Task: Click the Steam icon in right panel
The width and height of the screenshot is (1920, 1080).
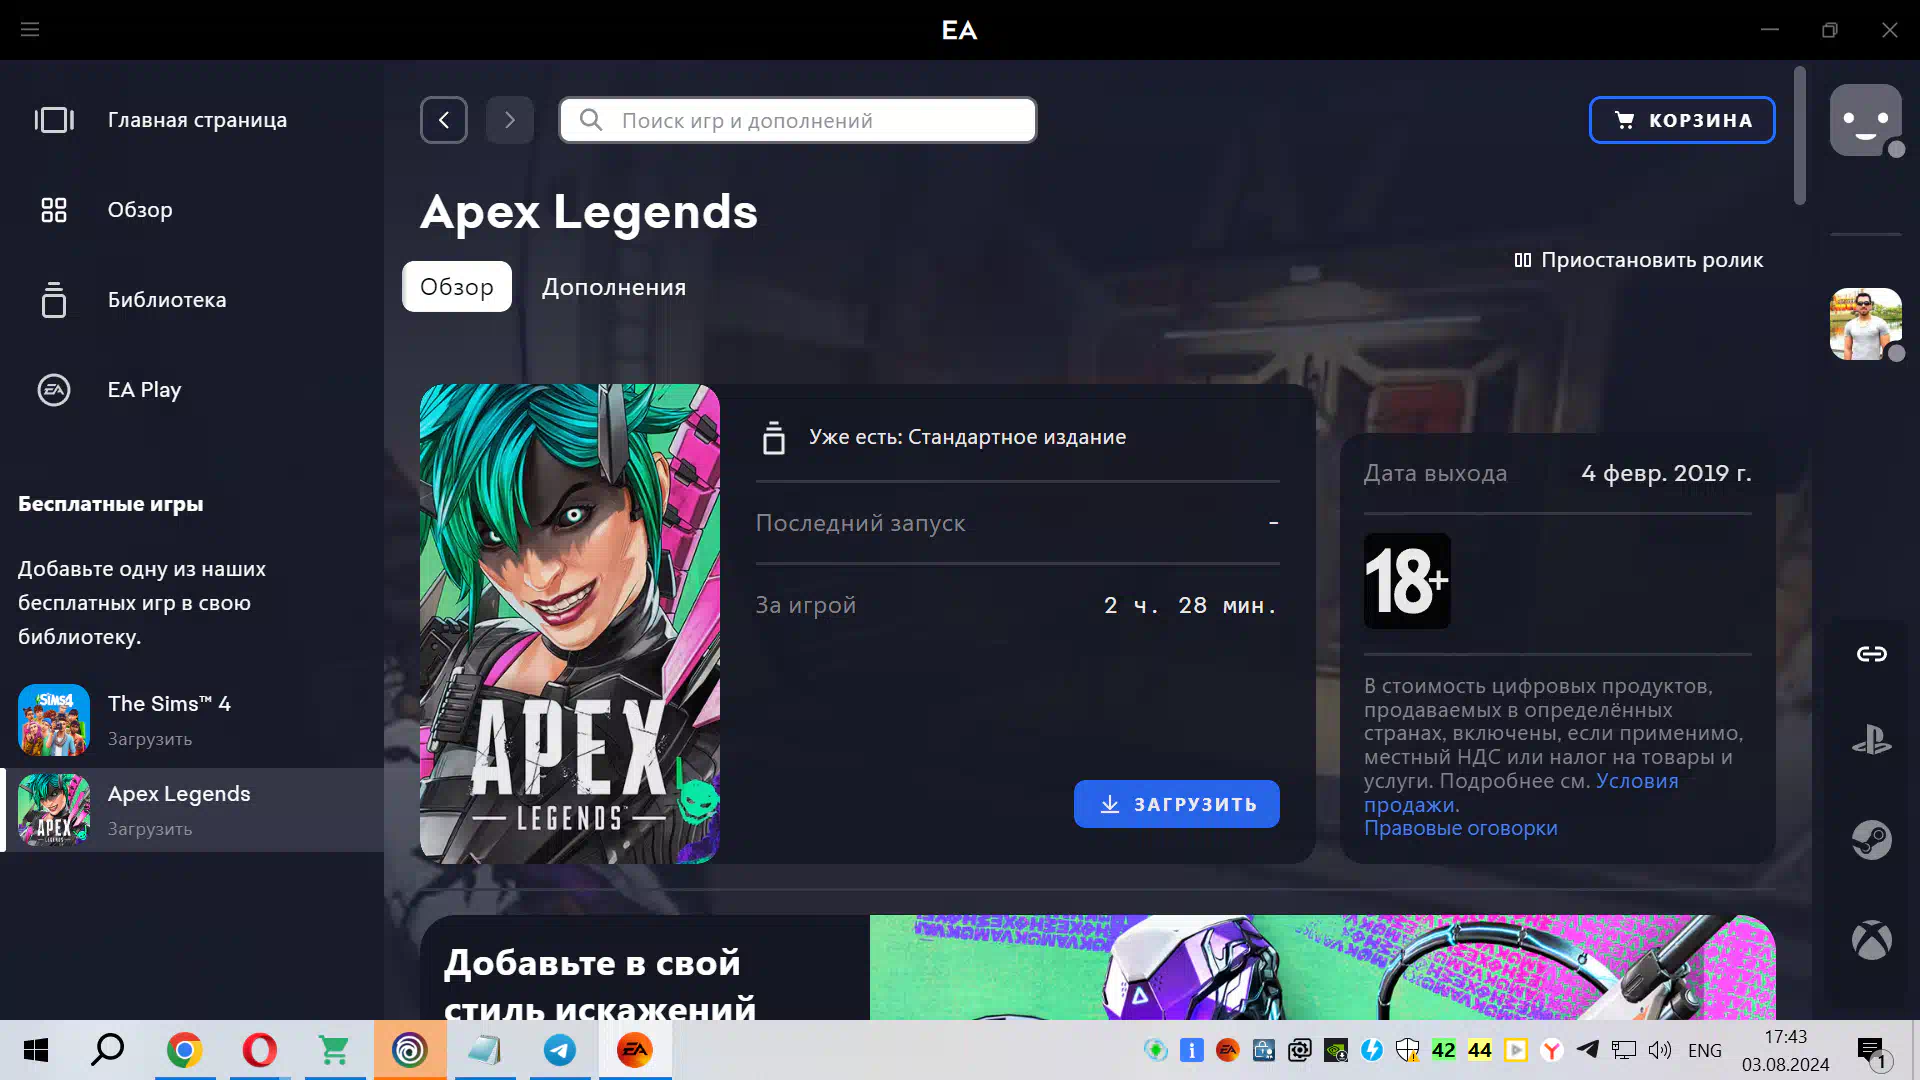Action: coord(1871,840)
